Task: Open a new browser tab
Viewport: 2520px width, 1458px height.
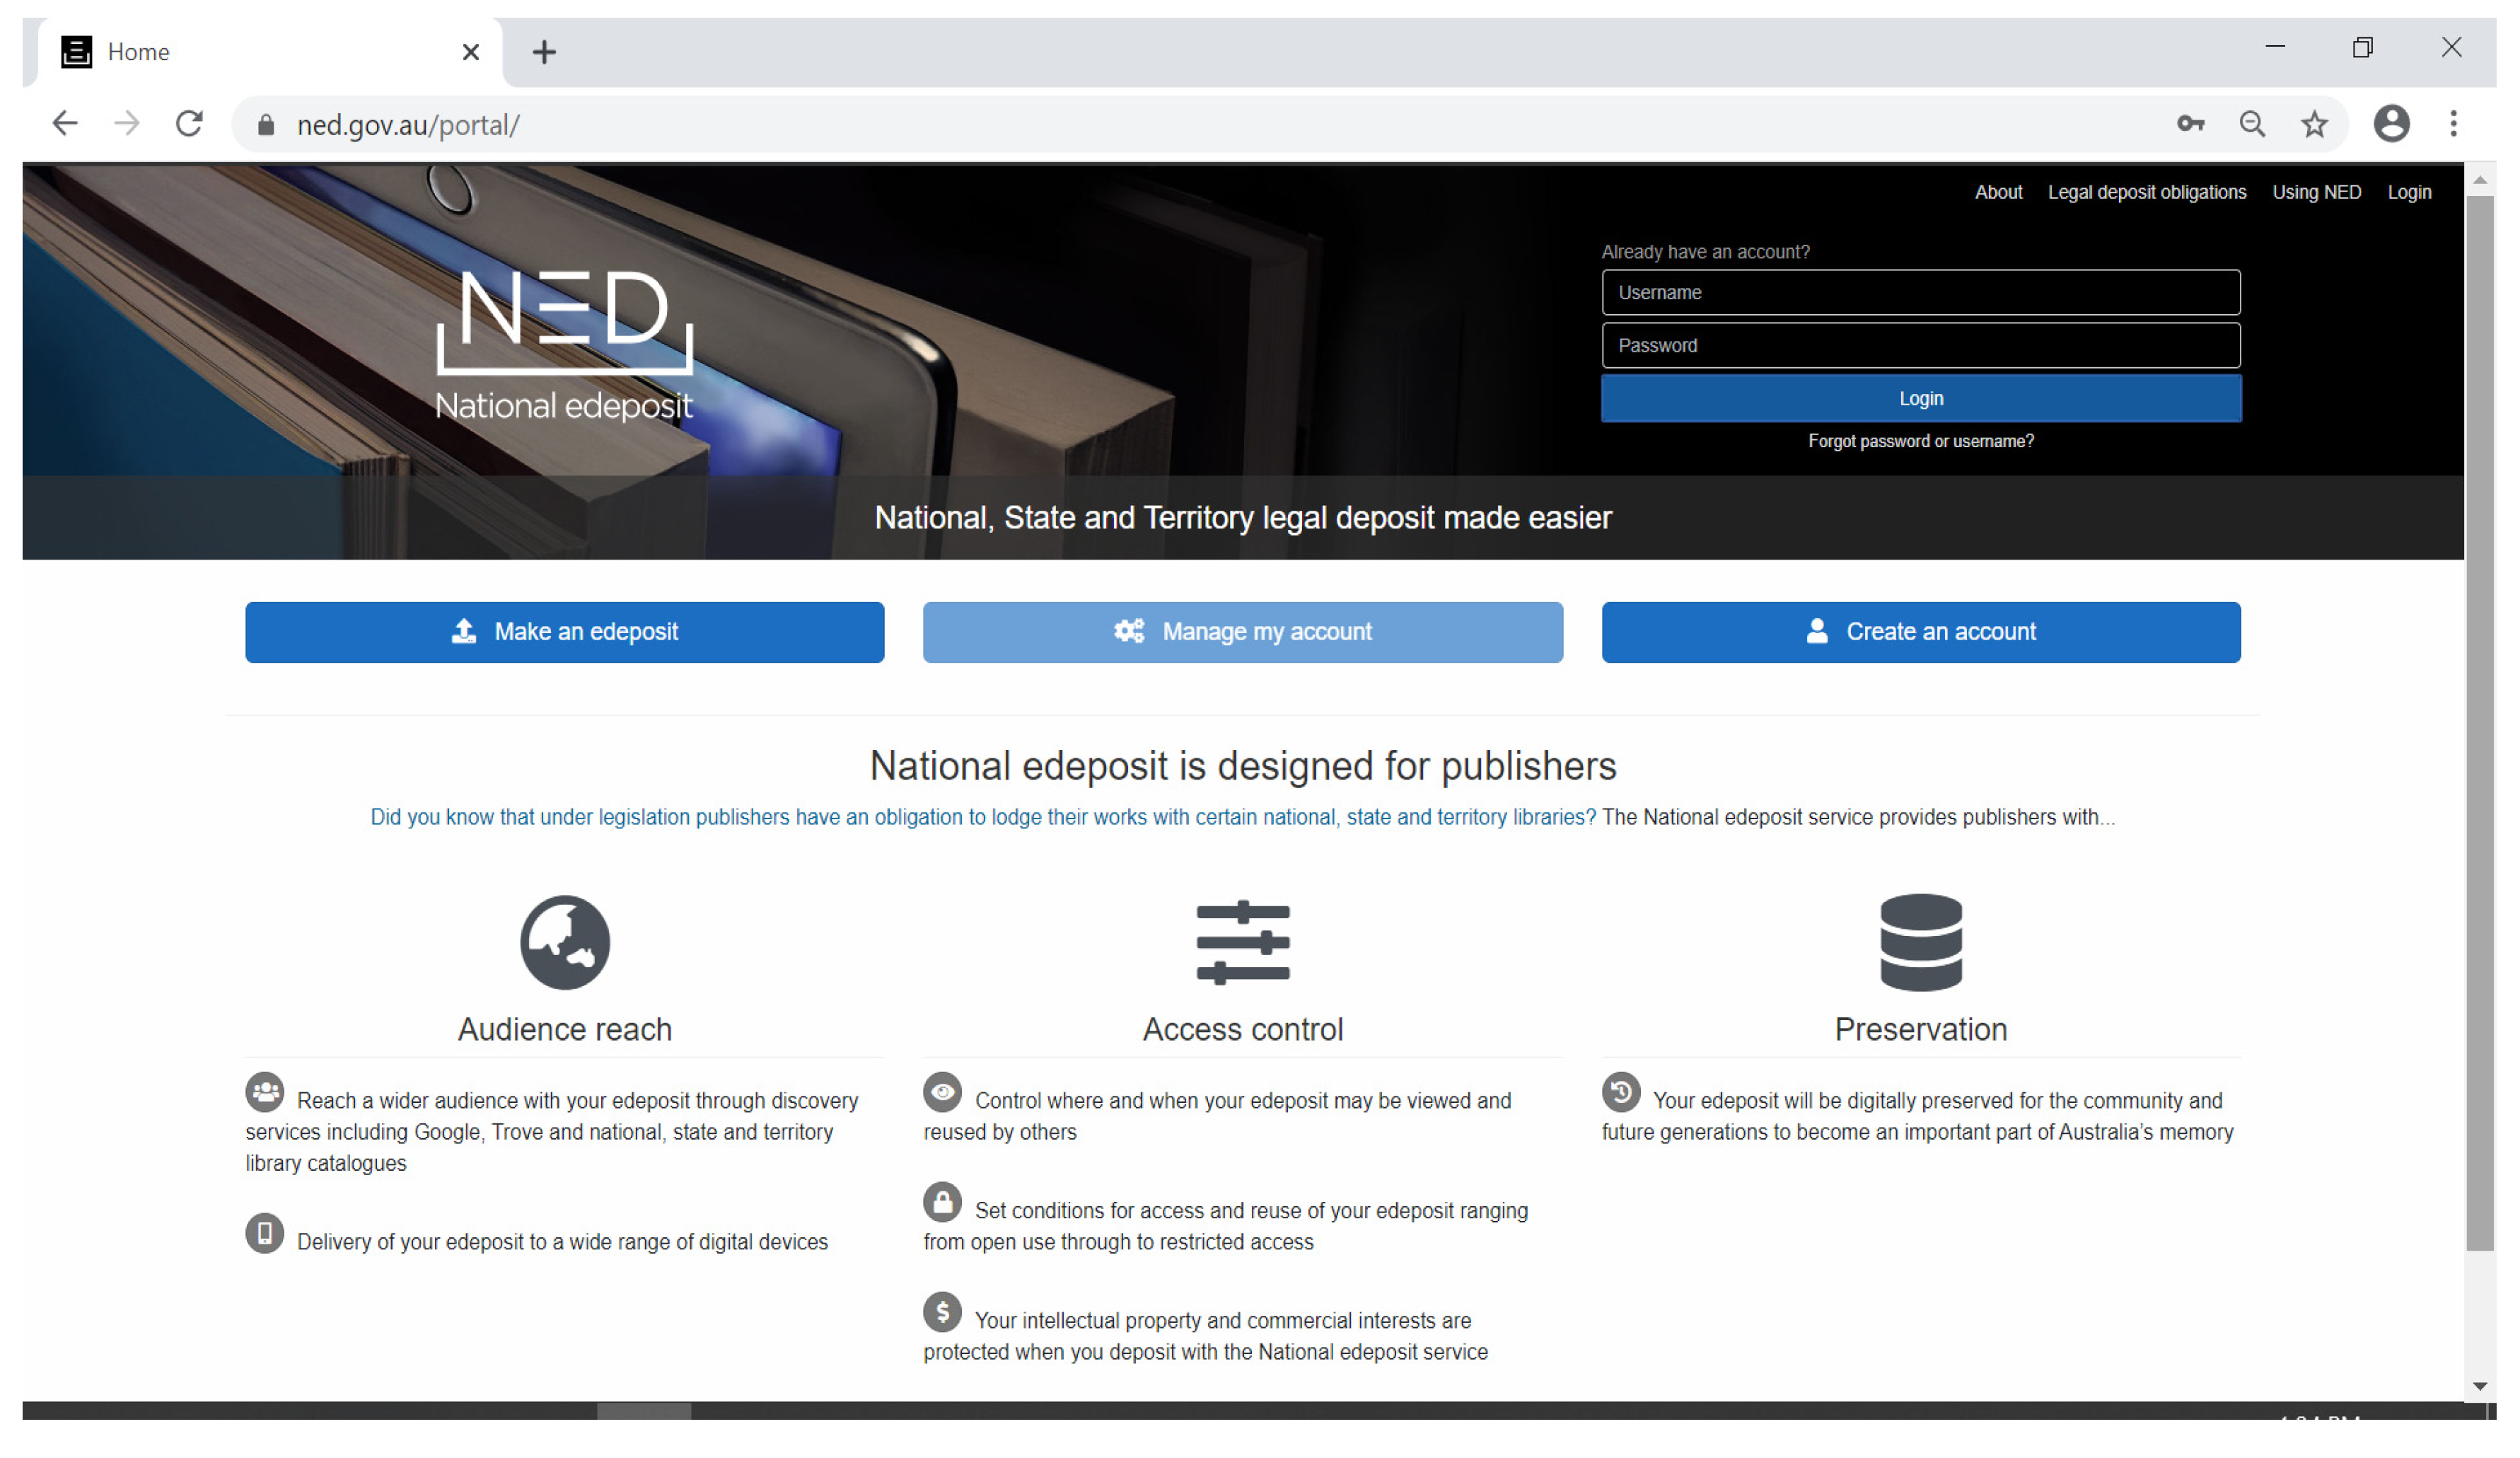Action: click(x=544, y=52)
